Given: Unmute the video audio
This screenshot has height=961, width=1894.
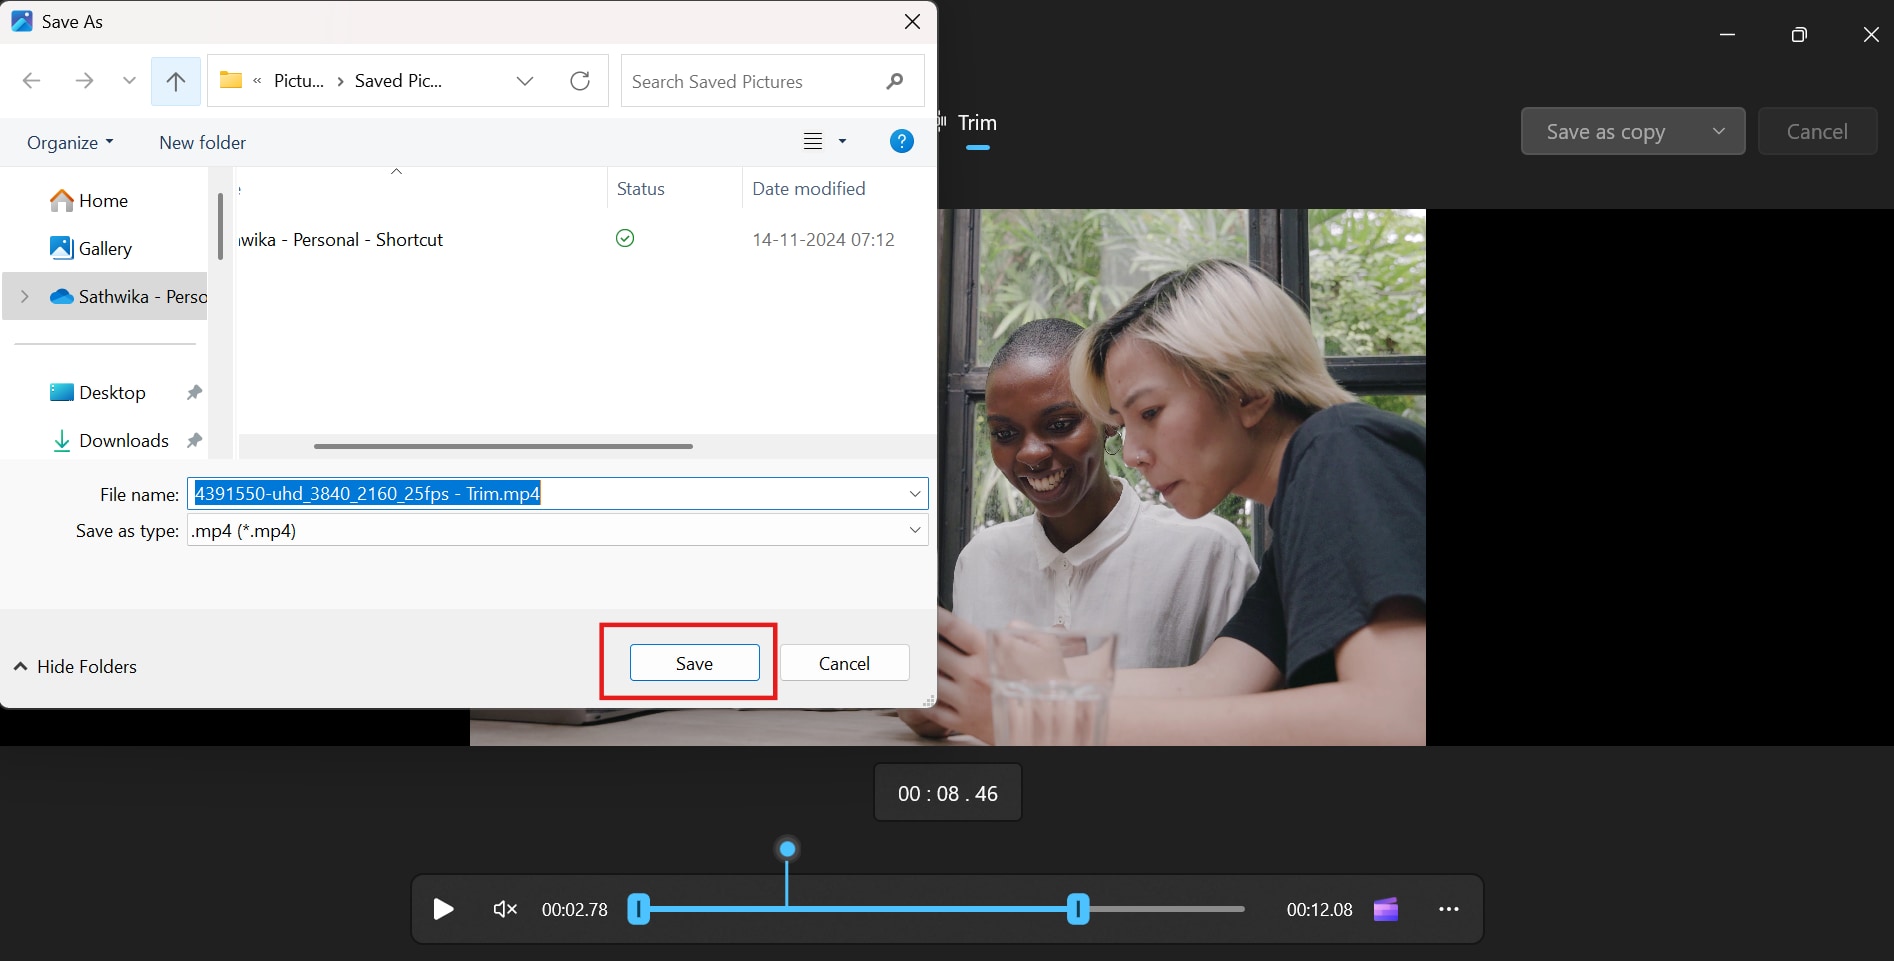Looking at the screenshot, I should (505, 909).
